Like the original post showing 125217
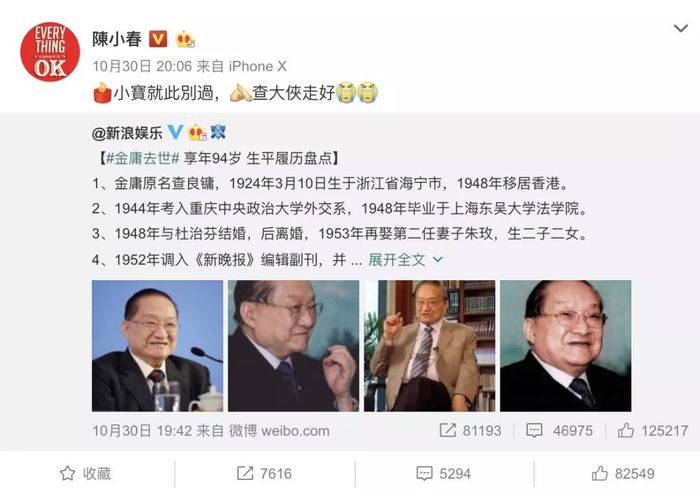 click(x=652, y=430)
